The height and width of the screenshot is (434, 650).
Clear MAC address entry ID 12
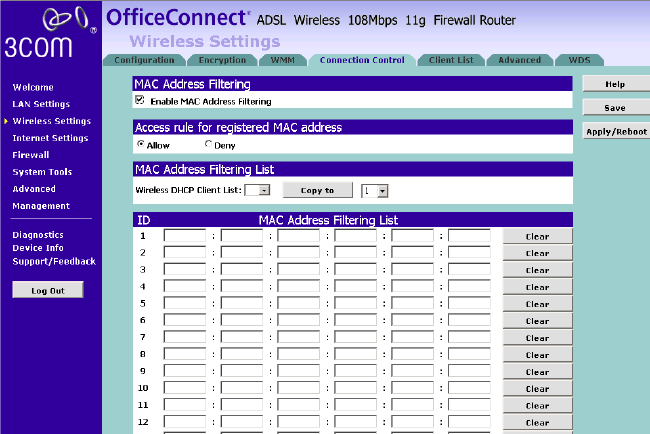(538, 422)
